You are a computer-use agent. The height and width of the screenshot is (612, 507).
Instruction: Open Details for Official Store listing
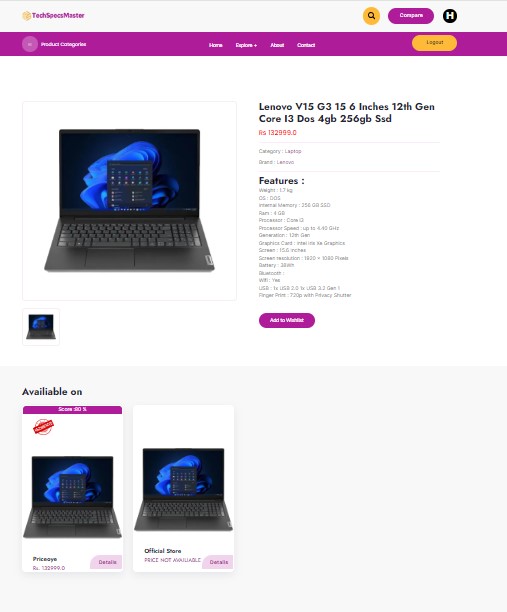coord(218,562)
